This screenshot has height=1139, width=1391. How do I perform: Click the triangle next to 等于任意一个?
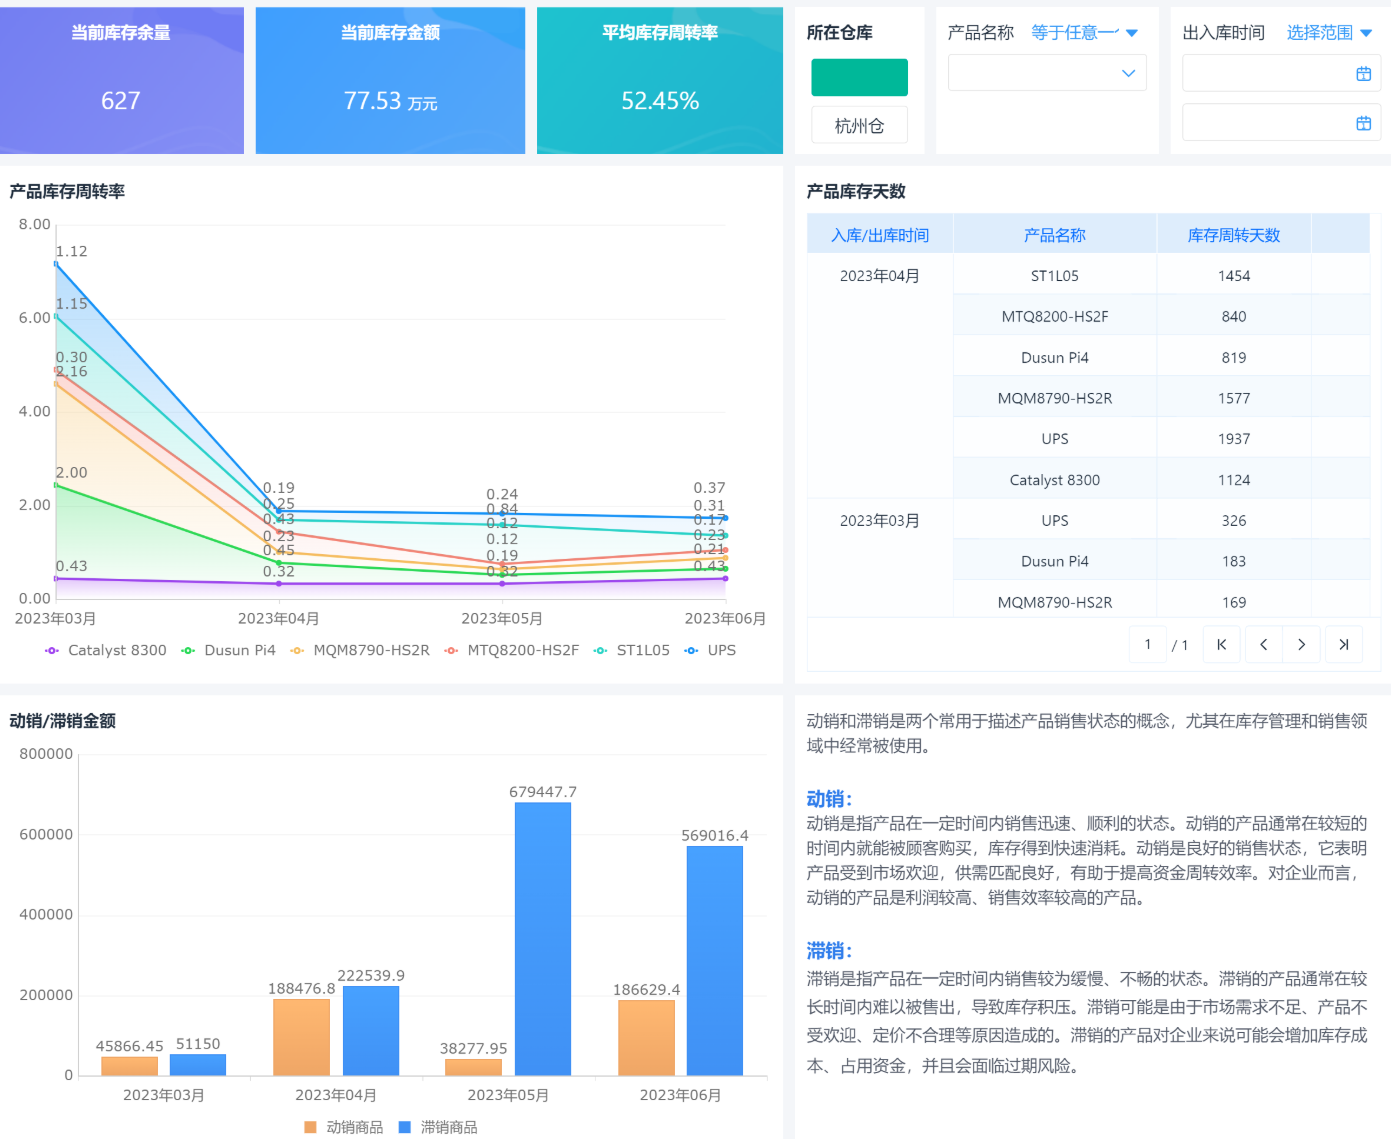[x=1133, y=31]
